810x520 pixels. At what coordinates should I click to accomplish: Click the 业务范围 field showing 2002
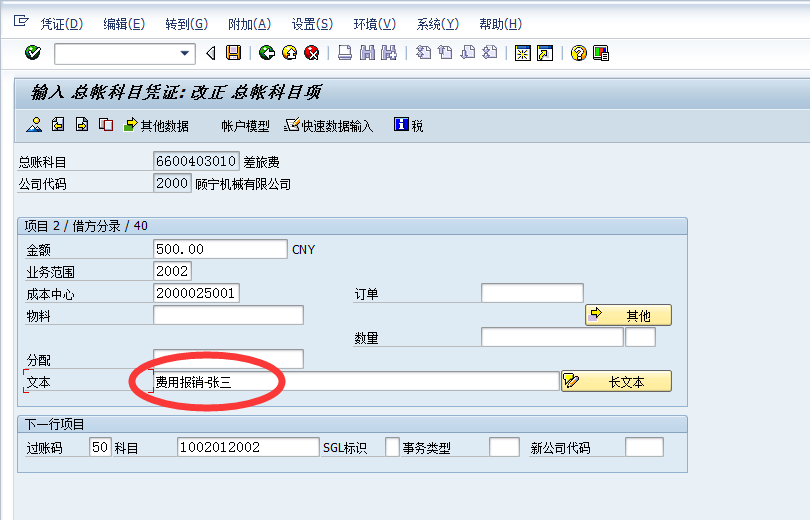coord(173,271)
